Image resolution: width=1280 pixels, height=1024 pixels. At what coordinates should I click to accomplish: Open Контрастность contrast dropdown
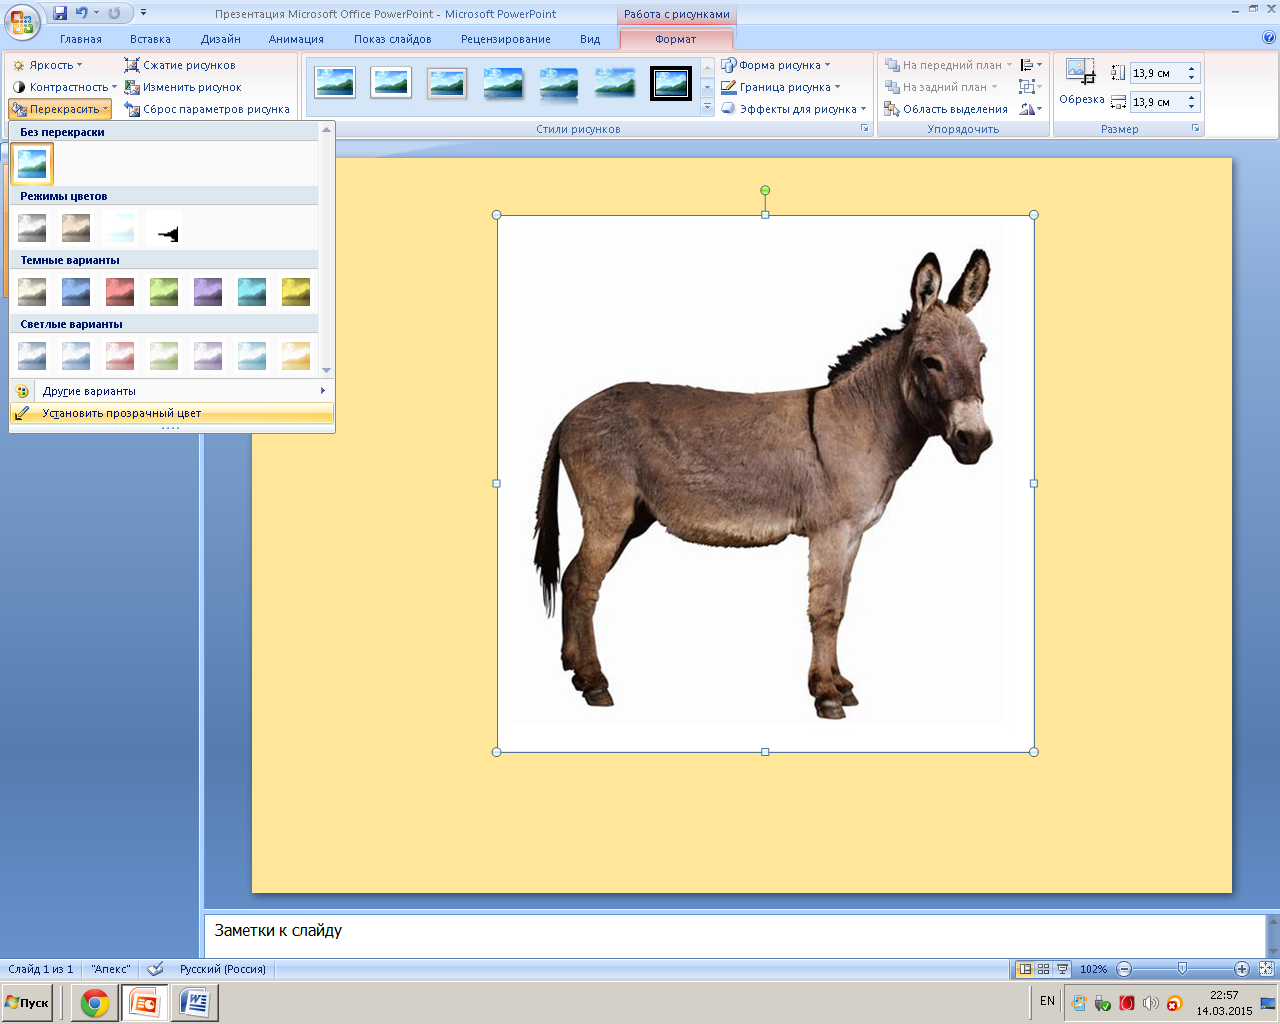pyautogui.click(x=64, y=87)
